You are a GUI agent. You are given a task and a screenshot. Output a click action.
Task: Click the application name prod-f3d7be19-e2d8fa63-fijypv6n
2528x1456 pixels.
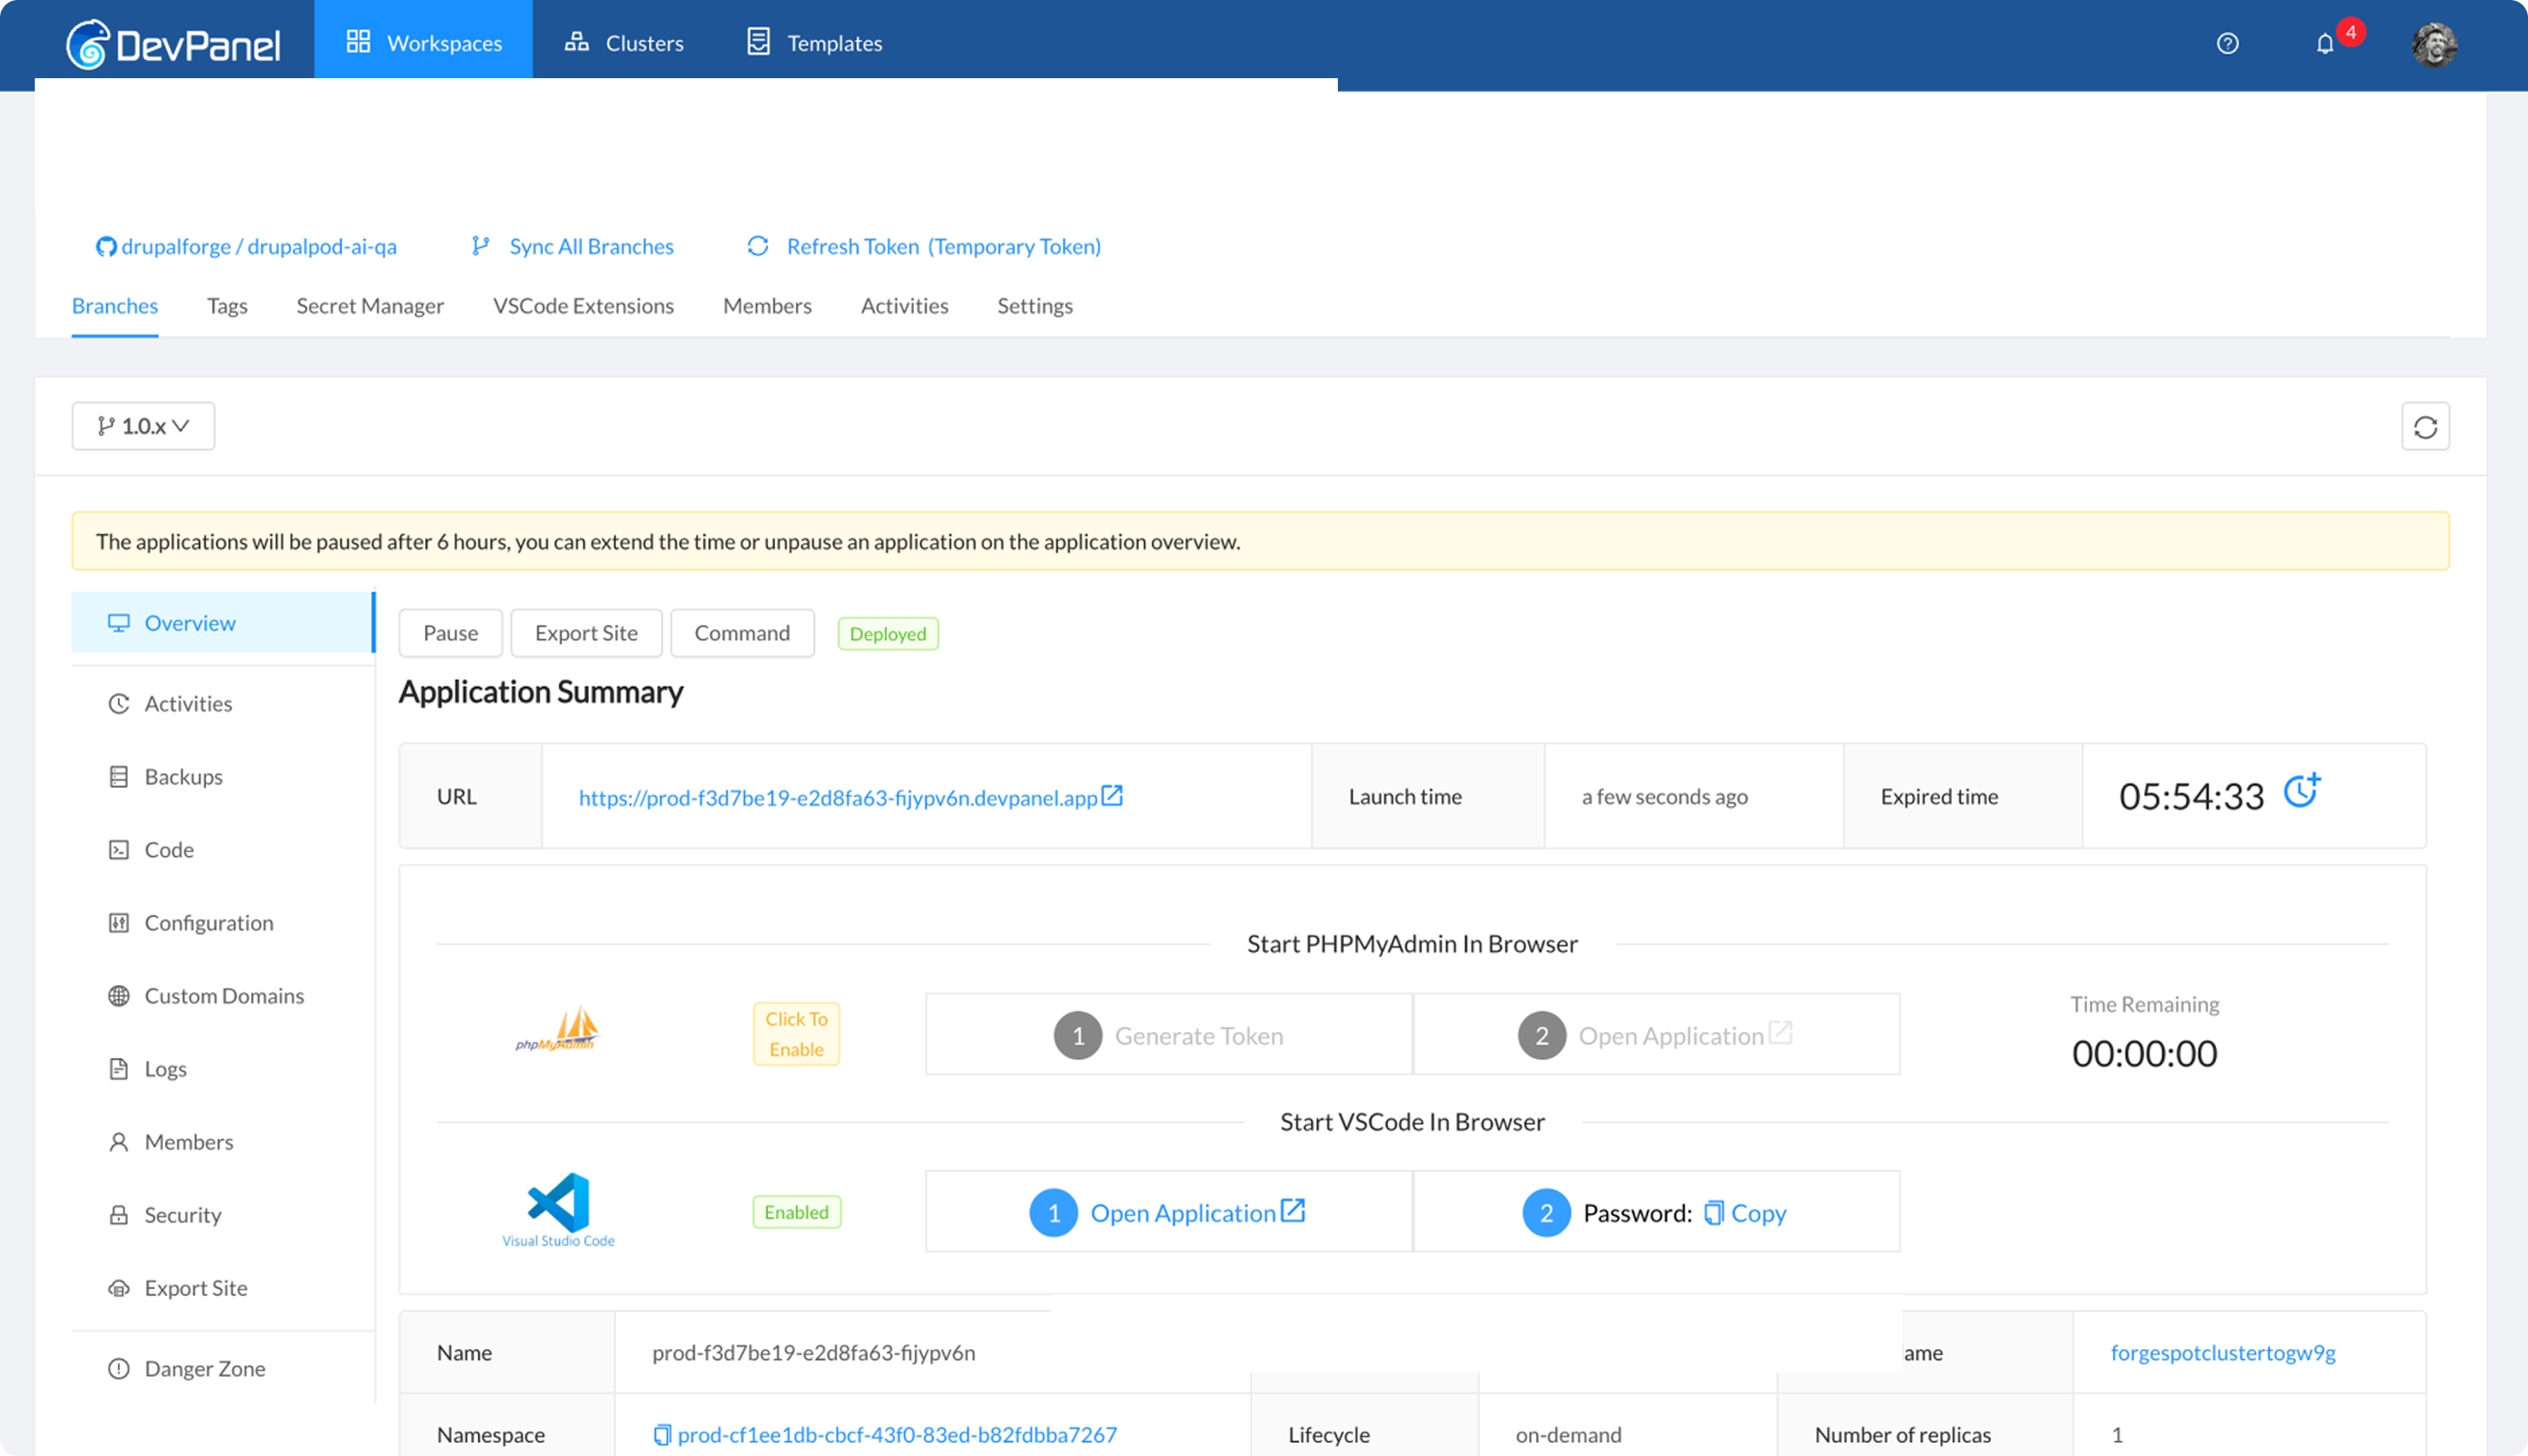click(813, 1353)
